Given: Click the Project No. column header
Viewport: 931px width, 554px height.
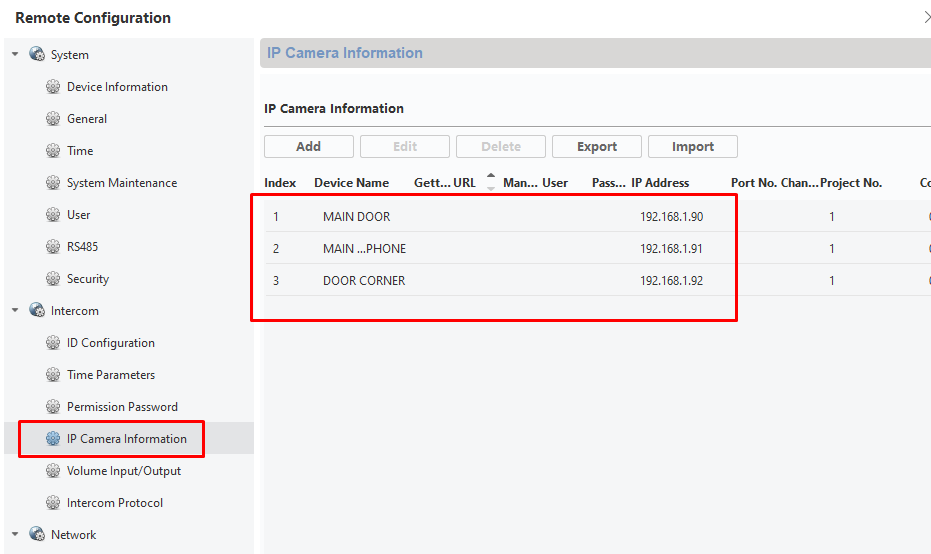Looking at the screenshot, I should coord(851,183).
